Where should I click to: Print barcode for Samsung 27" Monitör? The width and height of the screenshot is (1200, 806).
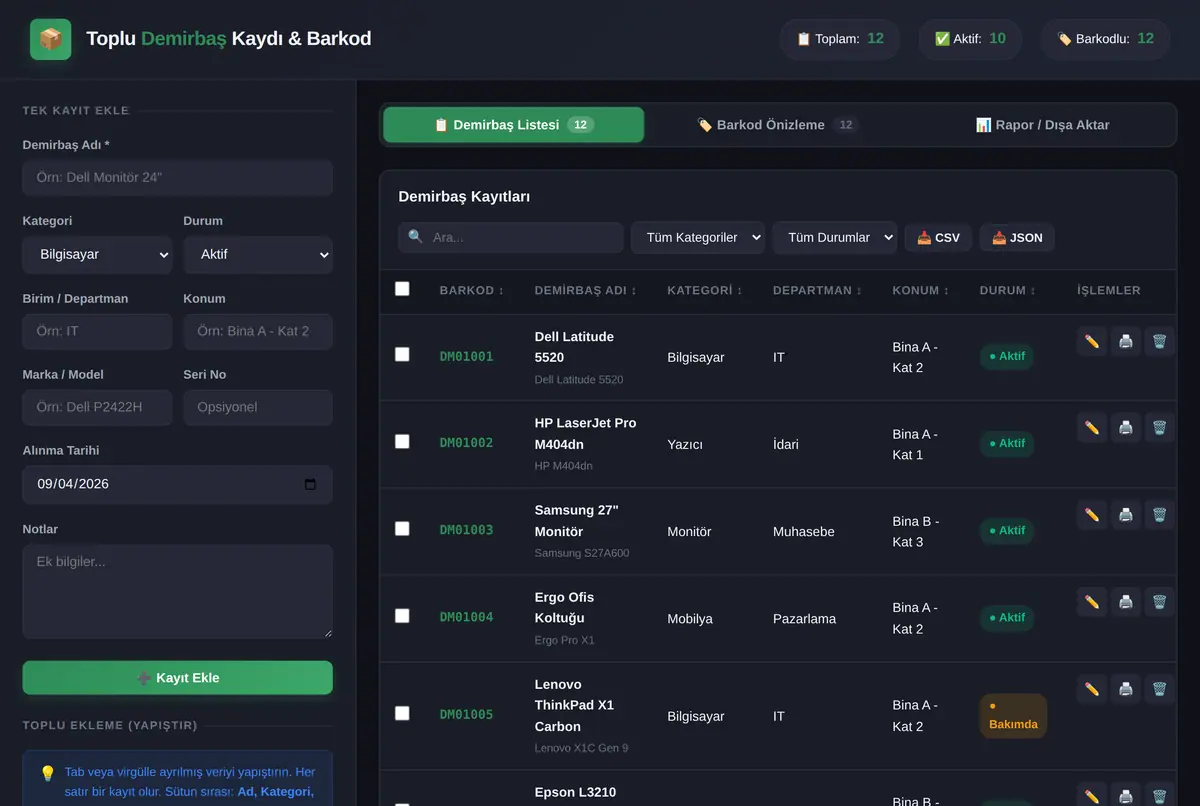coord(1126,515)
